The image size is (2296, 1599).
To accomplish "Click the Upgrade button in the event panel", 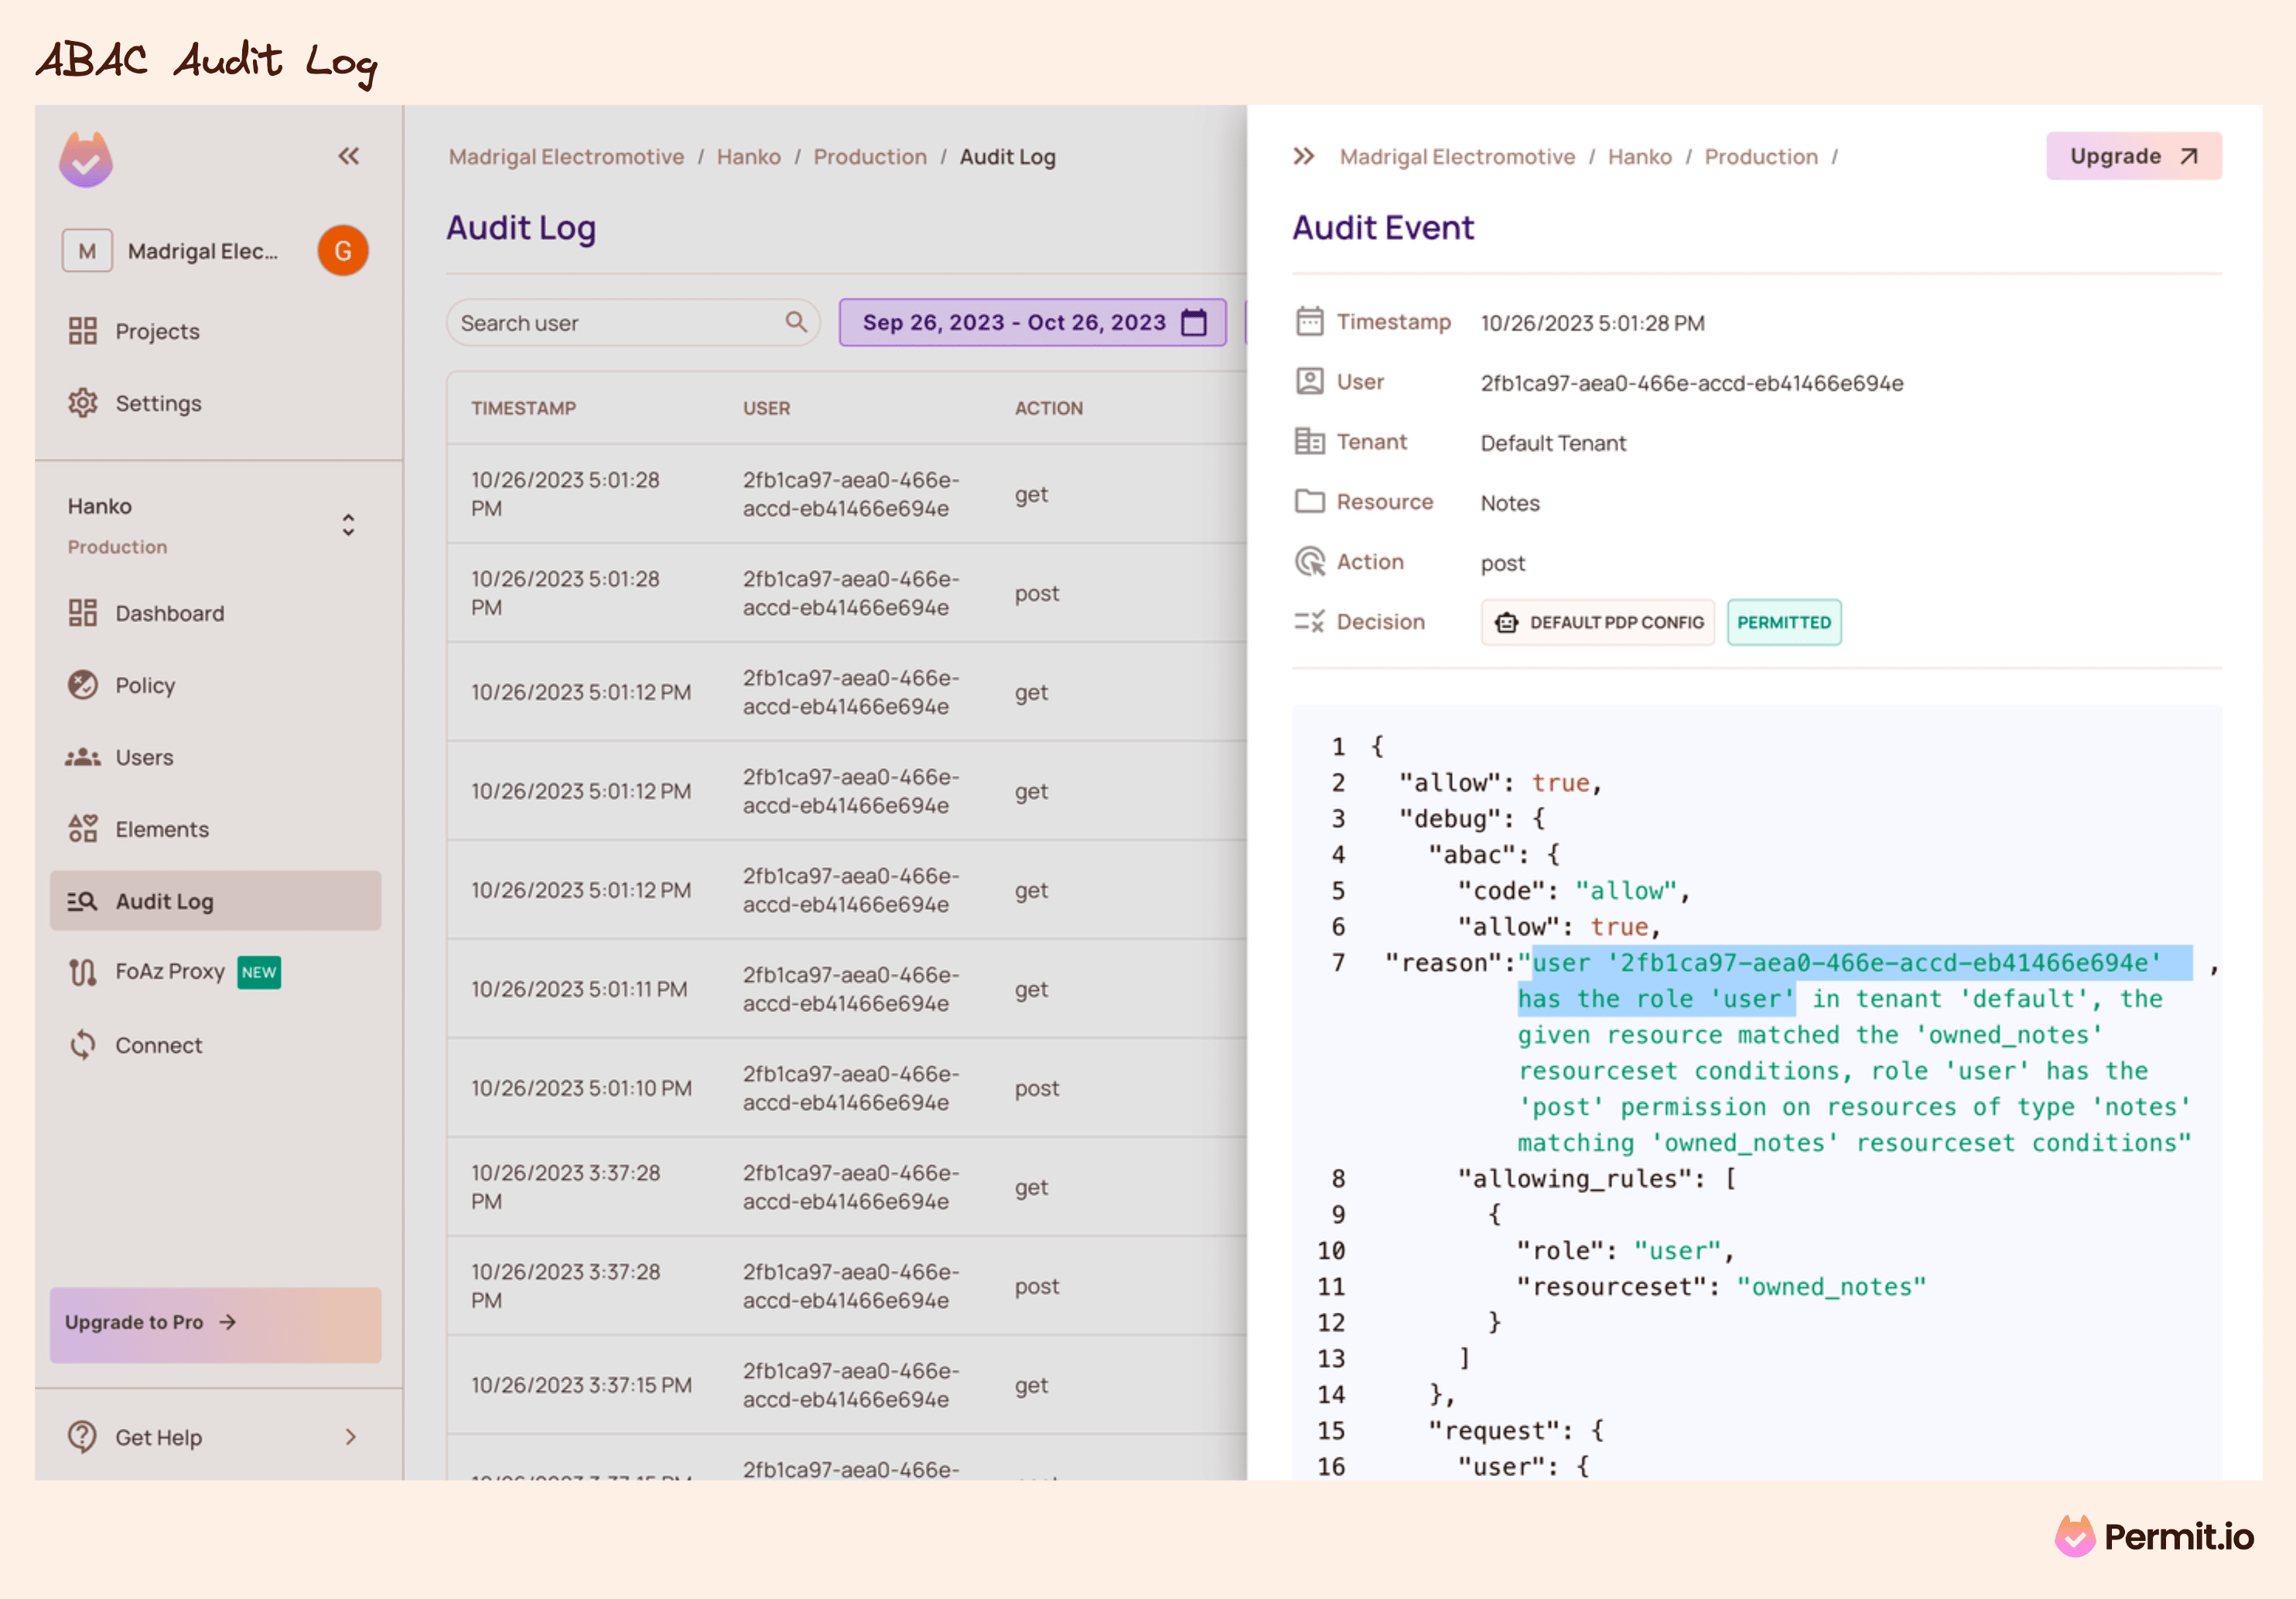I will point(2133,157).
